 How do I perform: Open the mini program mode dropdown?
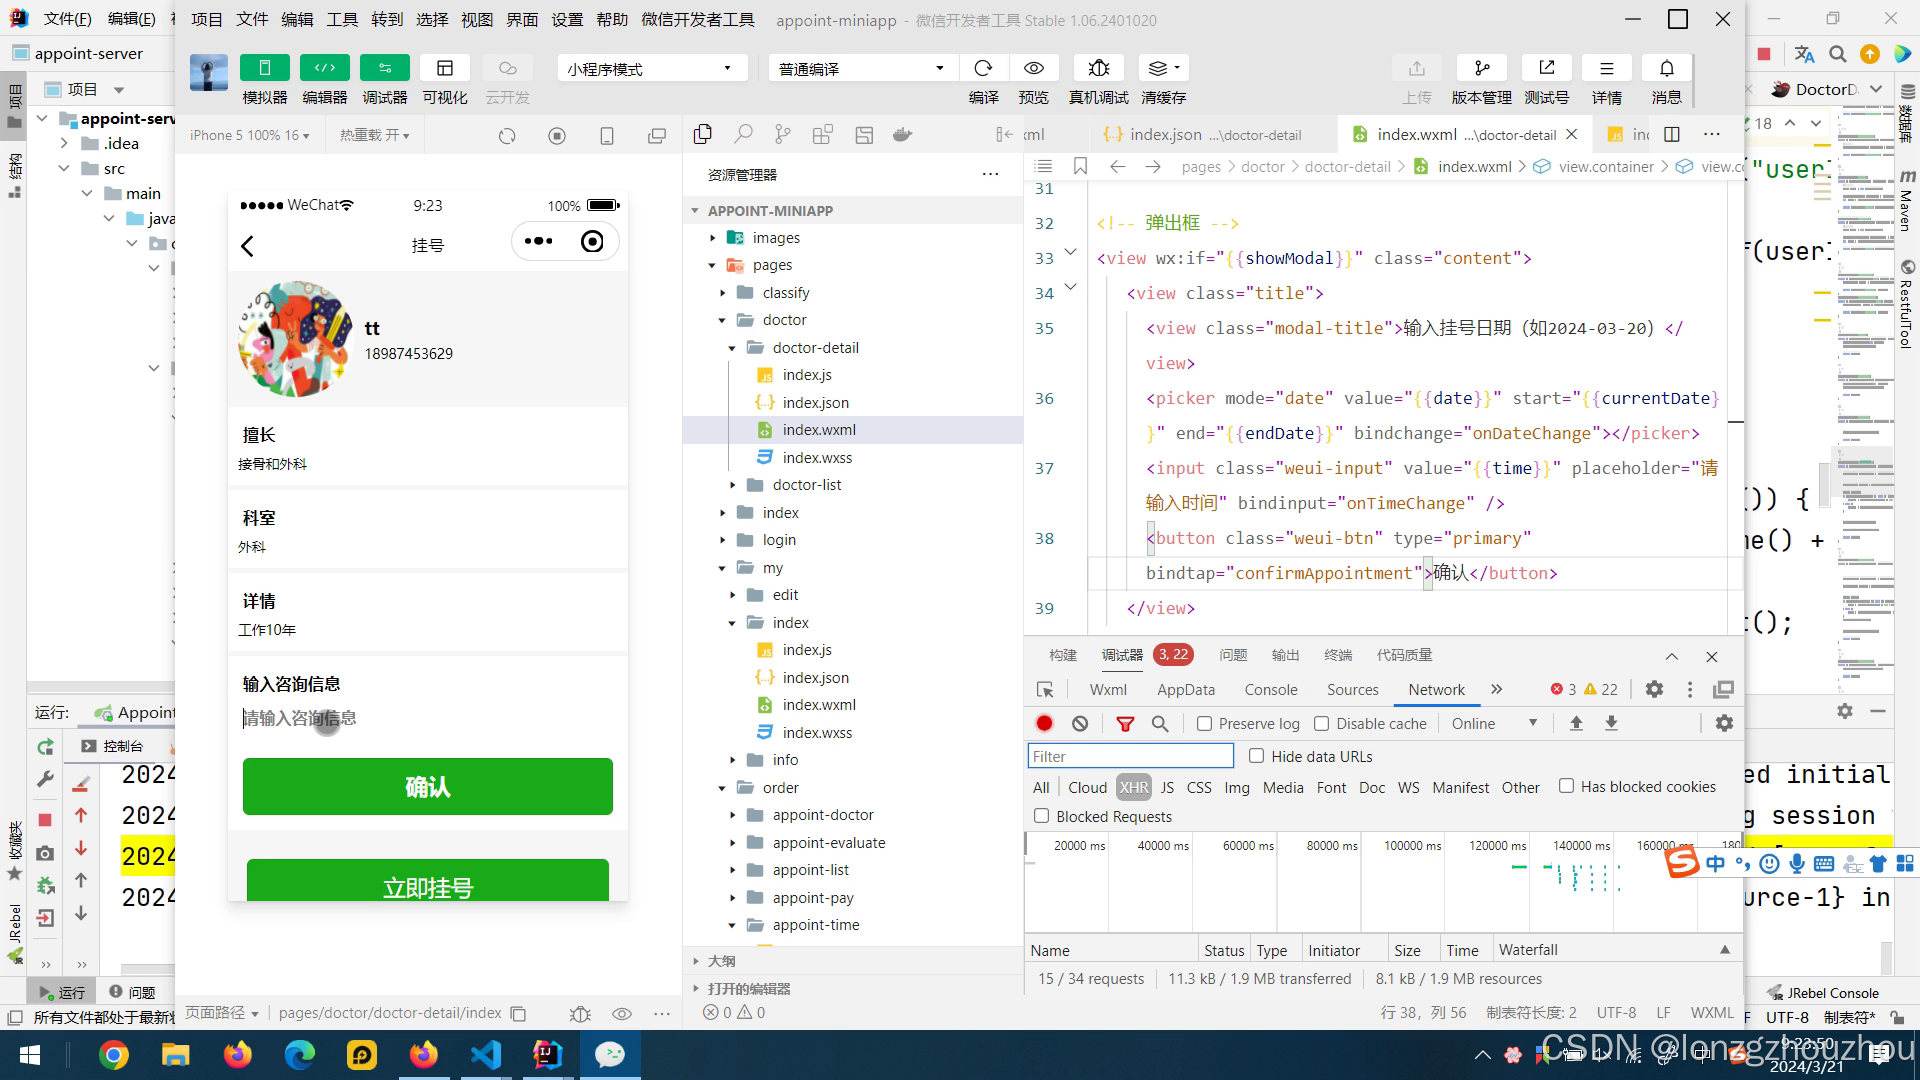651,68
